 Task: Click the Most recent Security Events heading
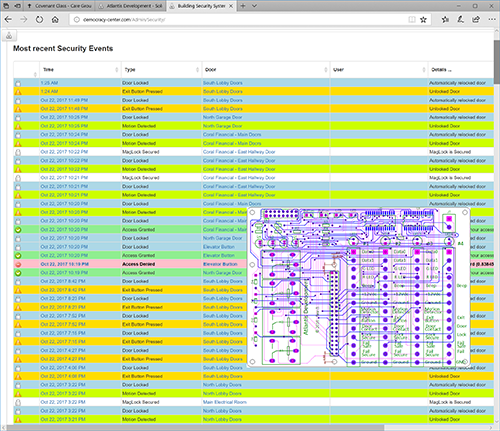coord(63,48)
